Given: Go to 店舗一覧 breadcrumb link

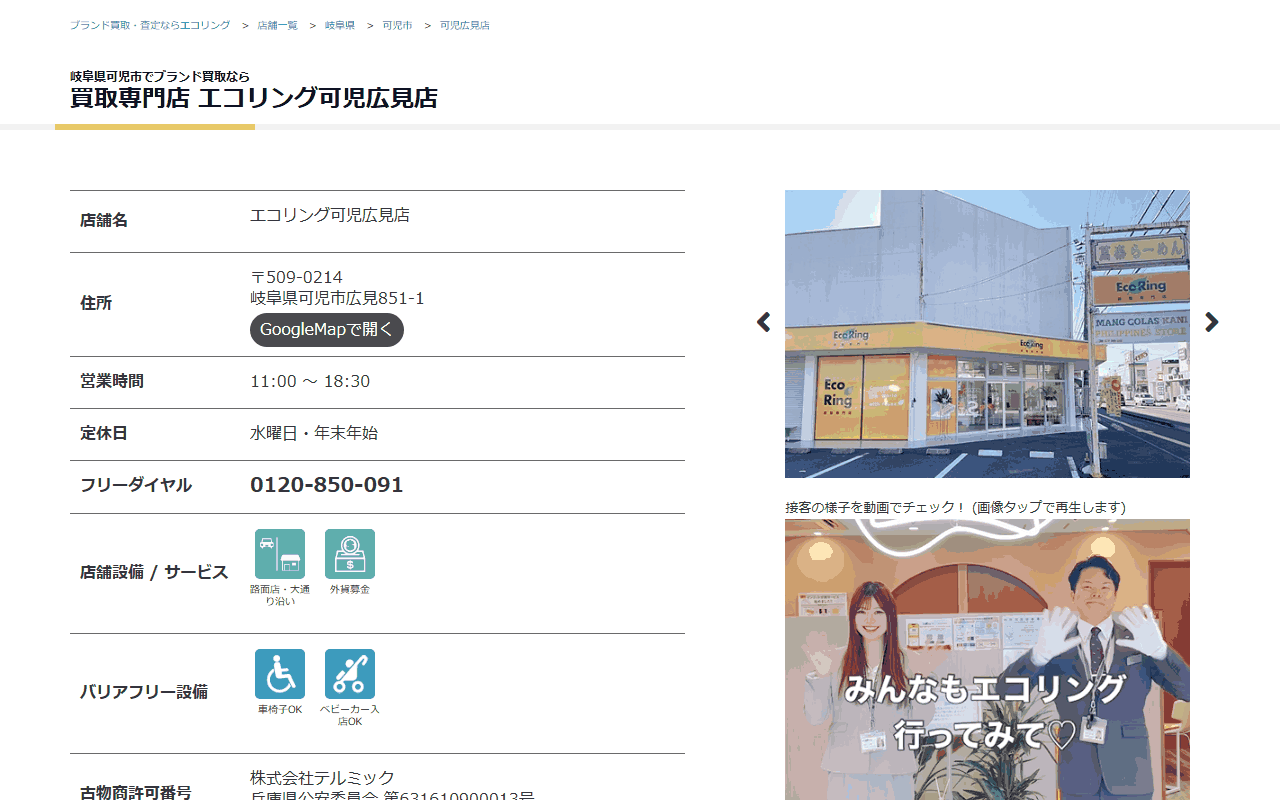Looking at the screenshot, I should 278,25.
